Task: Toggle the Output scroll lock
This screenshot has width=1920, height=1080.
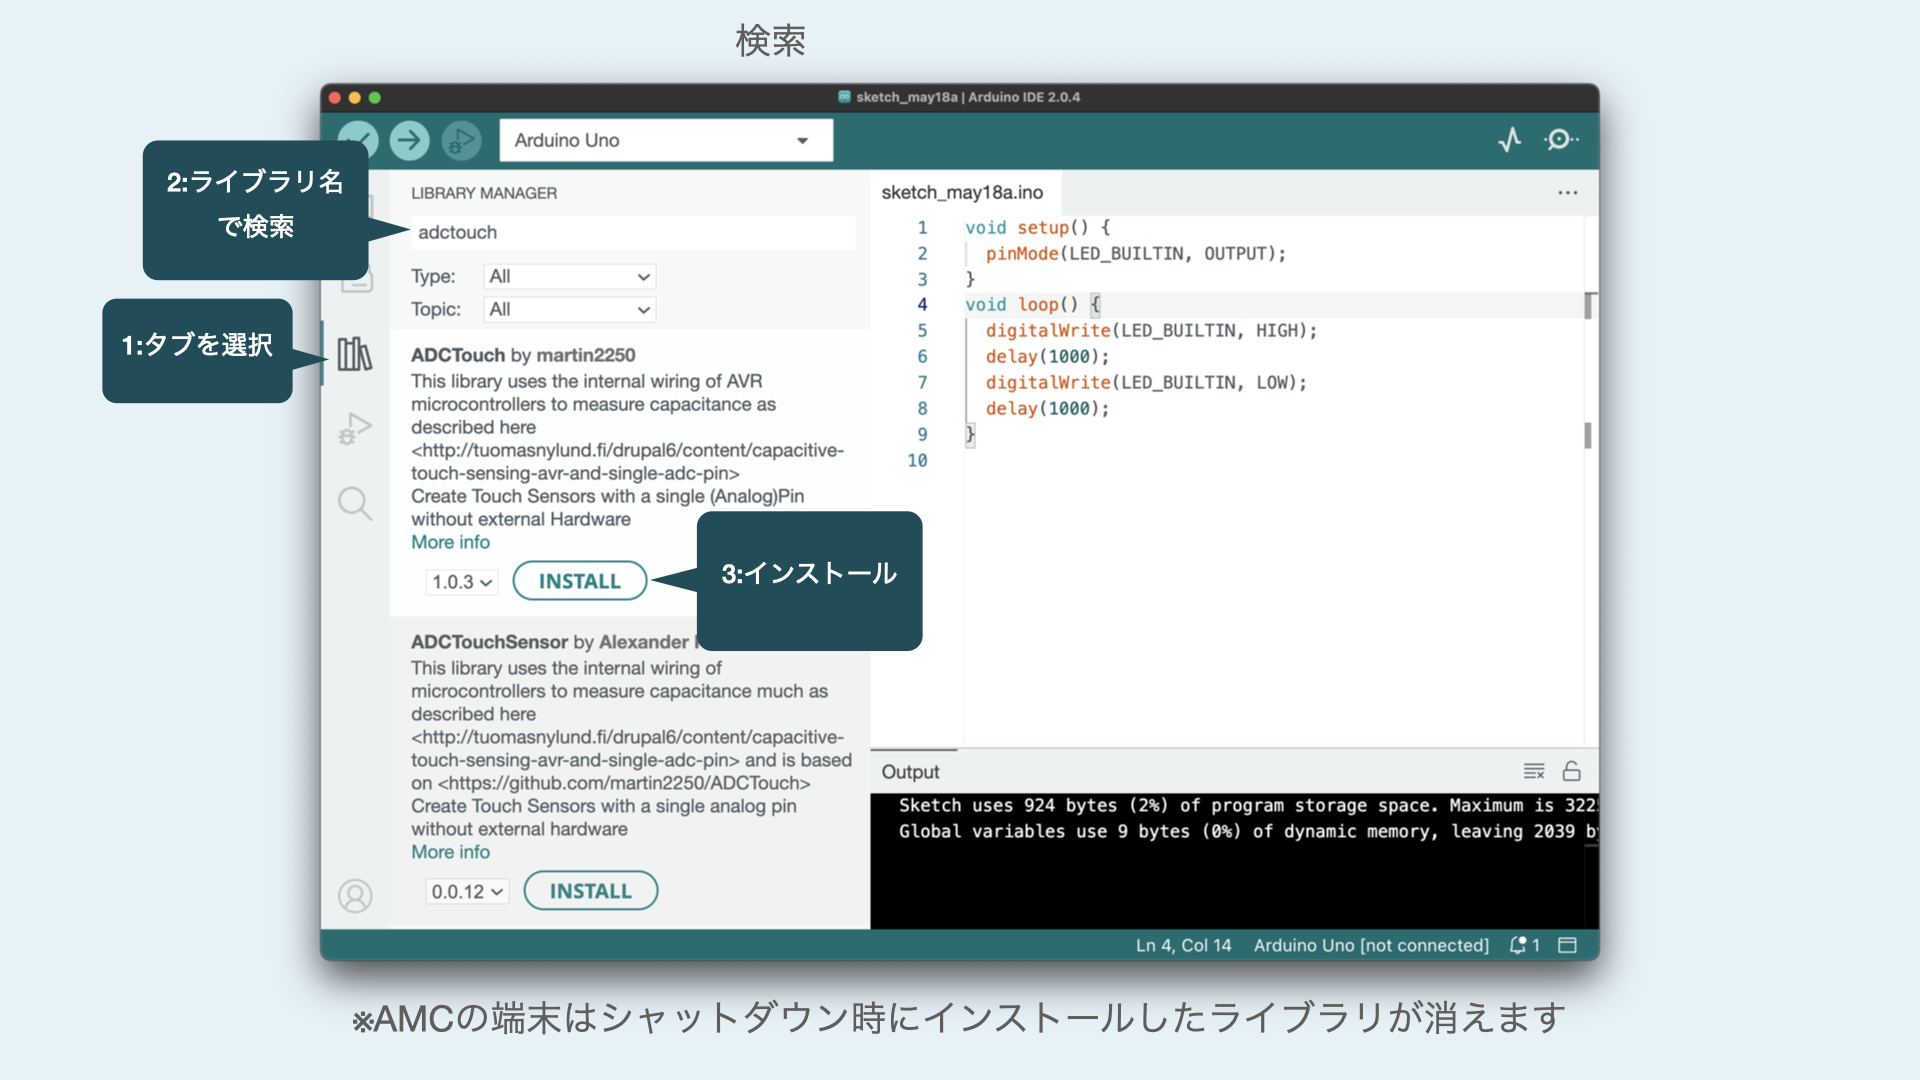Action: 1572,771
